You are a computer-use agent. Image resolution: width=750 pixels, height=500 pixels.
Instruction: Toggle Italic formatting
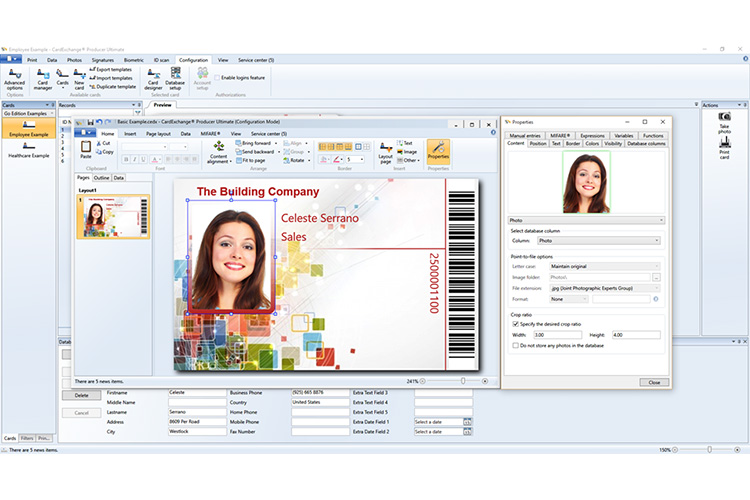pyautogui.click(x=135, y=159)
